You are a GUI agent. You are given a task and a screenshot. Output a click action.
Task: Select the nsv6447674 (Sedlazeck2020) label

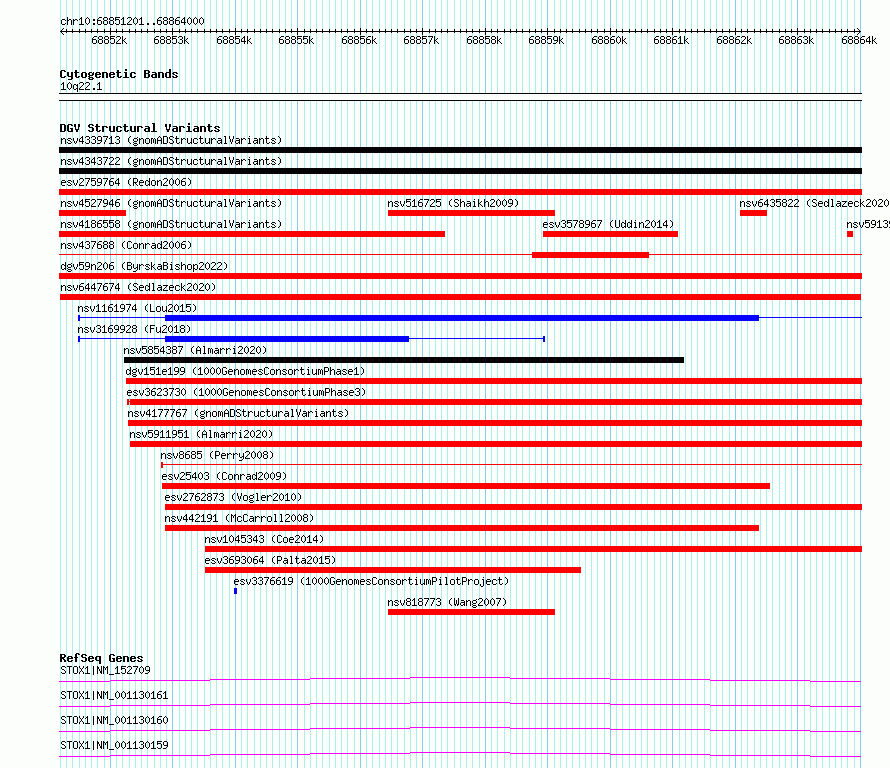tap(138, 287)
